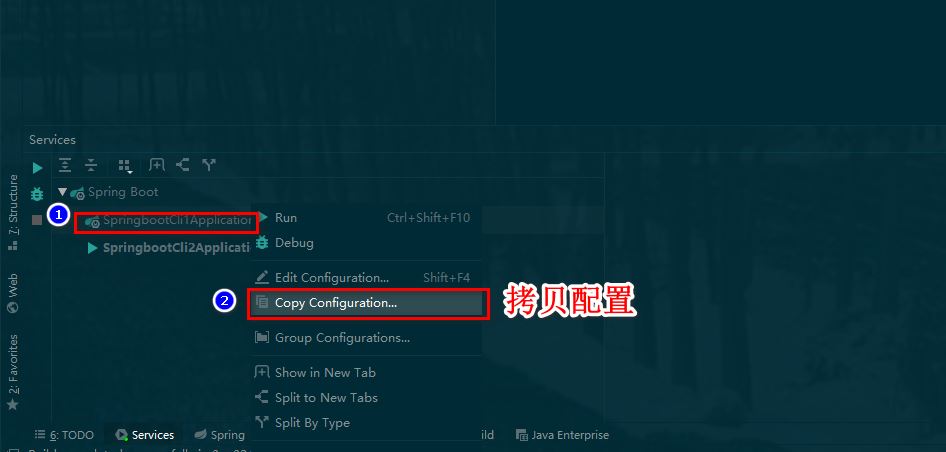Collapse the Spring Boot tree node
946x452 pixels.
point(62,193)
